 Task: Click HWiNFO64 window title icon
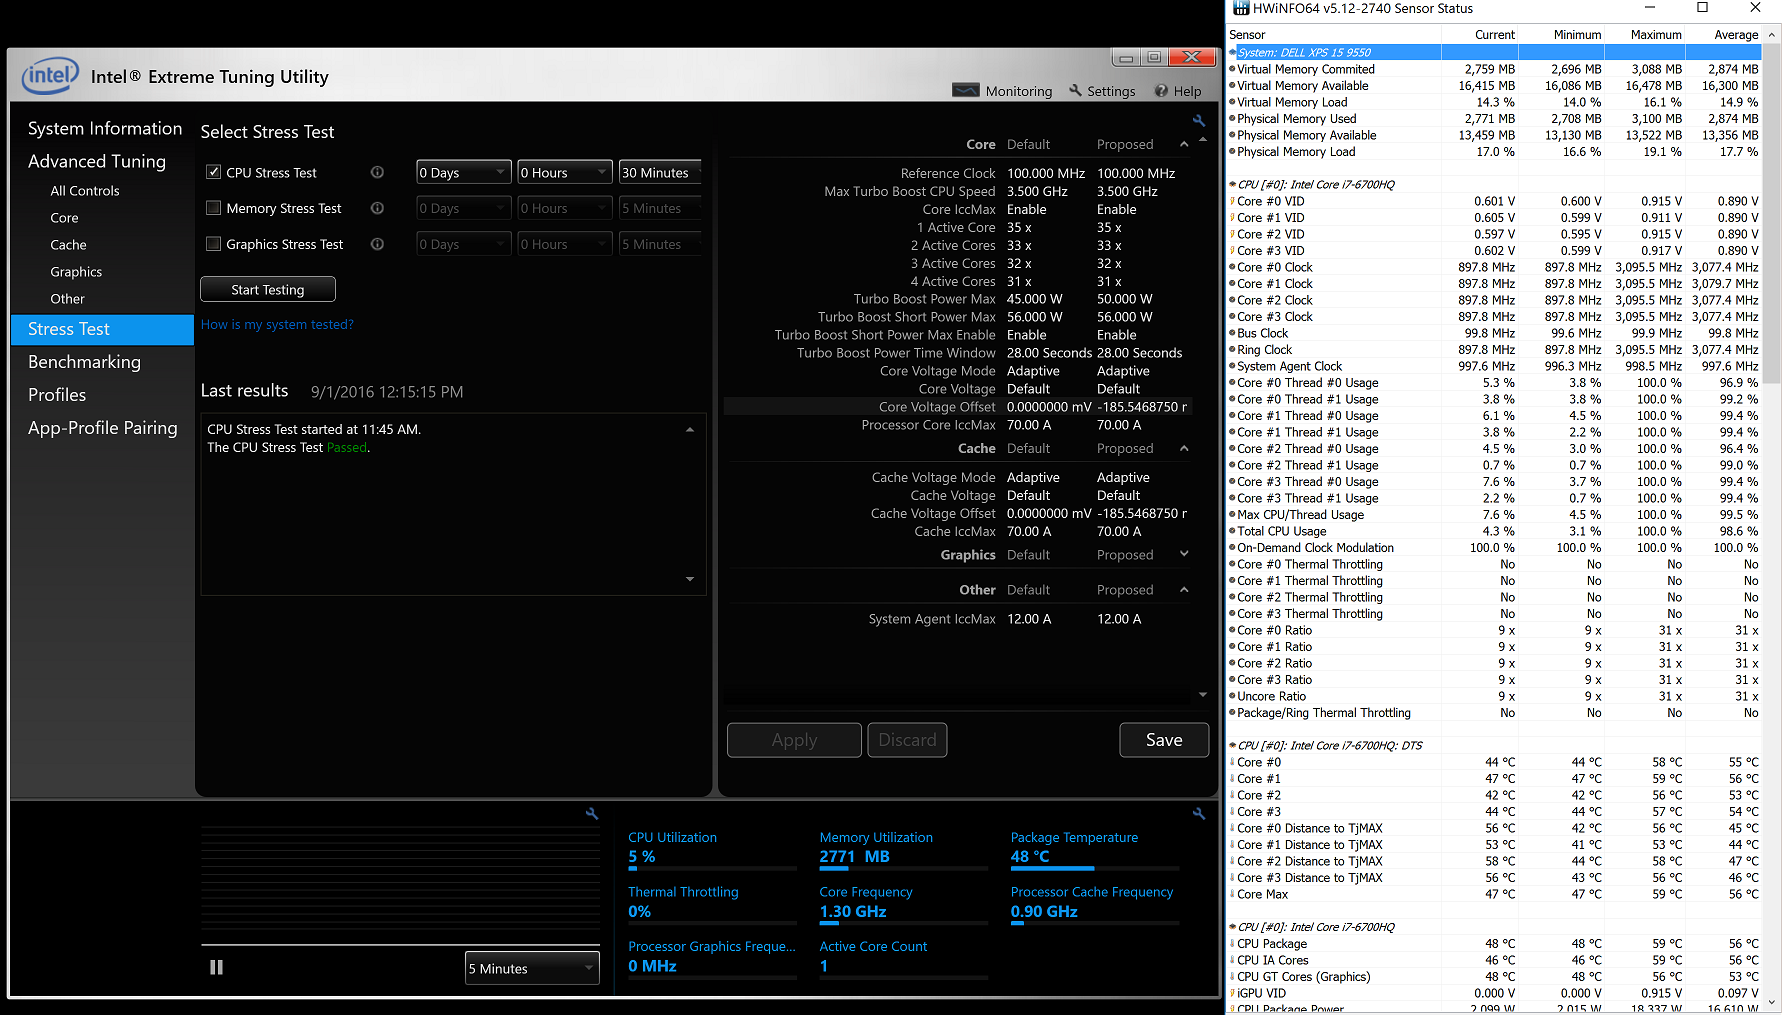[1241, 8]
